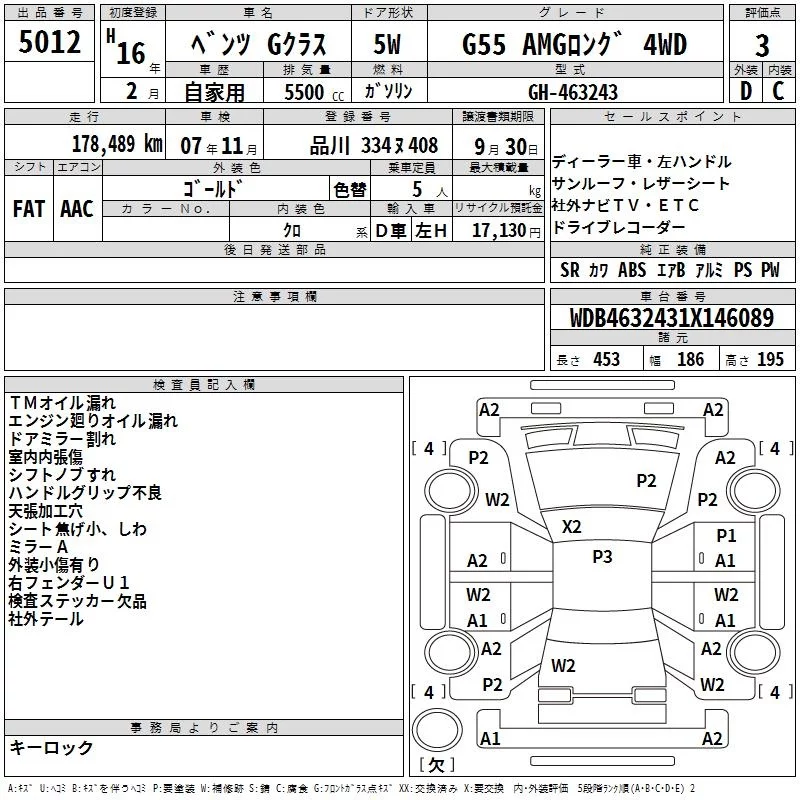Click the P3 mark on the roof
The width and height of the screenshot is (800, 800).
coord(602,556)
